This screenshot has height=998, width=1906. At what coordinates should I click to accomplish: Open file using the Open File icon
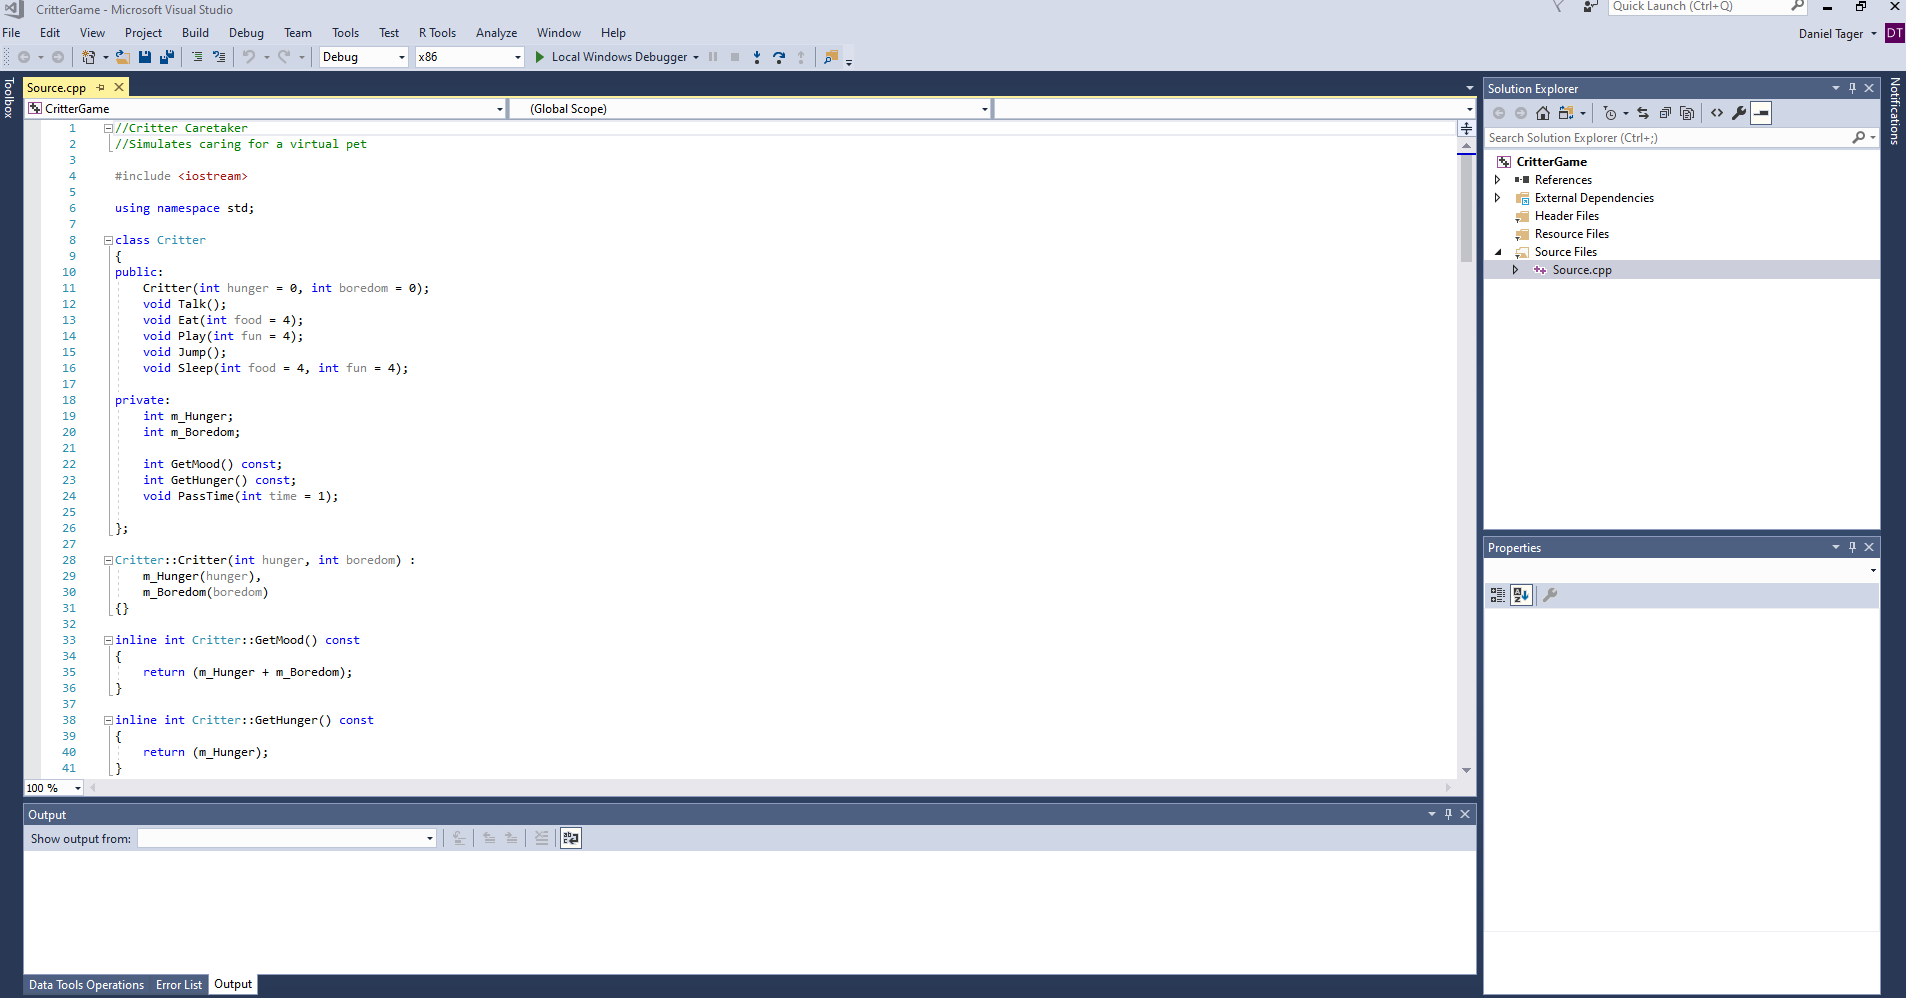[x=122, y=57]
